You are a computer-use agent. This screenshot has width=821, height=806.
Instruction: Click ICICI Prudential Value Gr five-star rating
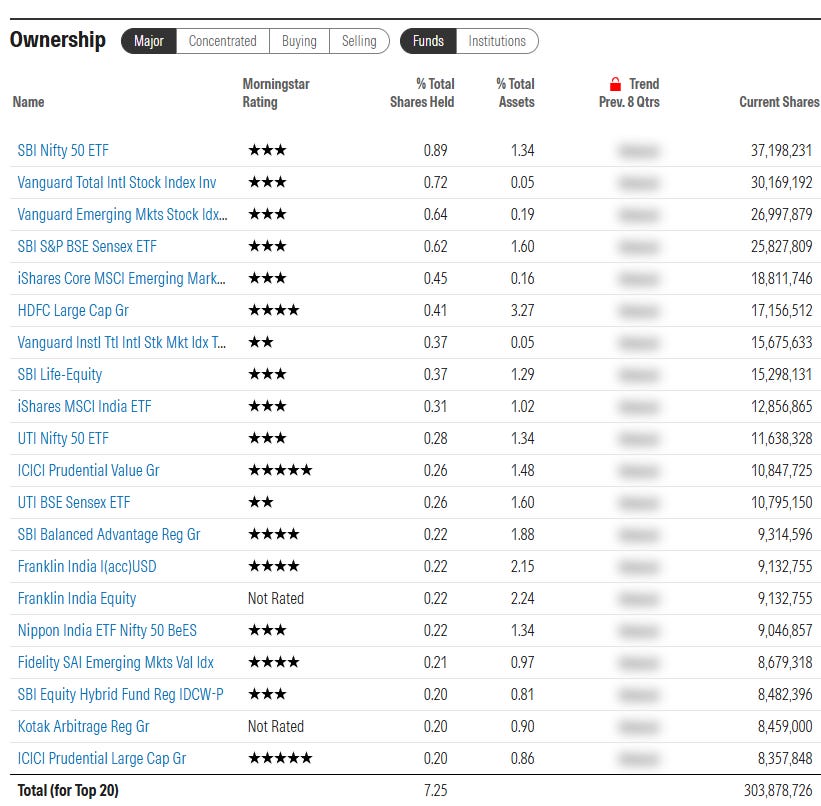280,470
